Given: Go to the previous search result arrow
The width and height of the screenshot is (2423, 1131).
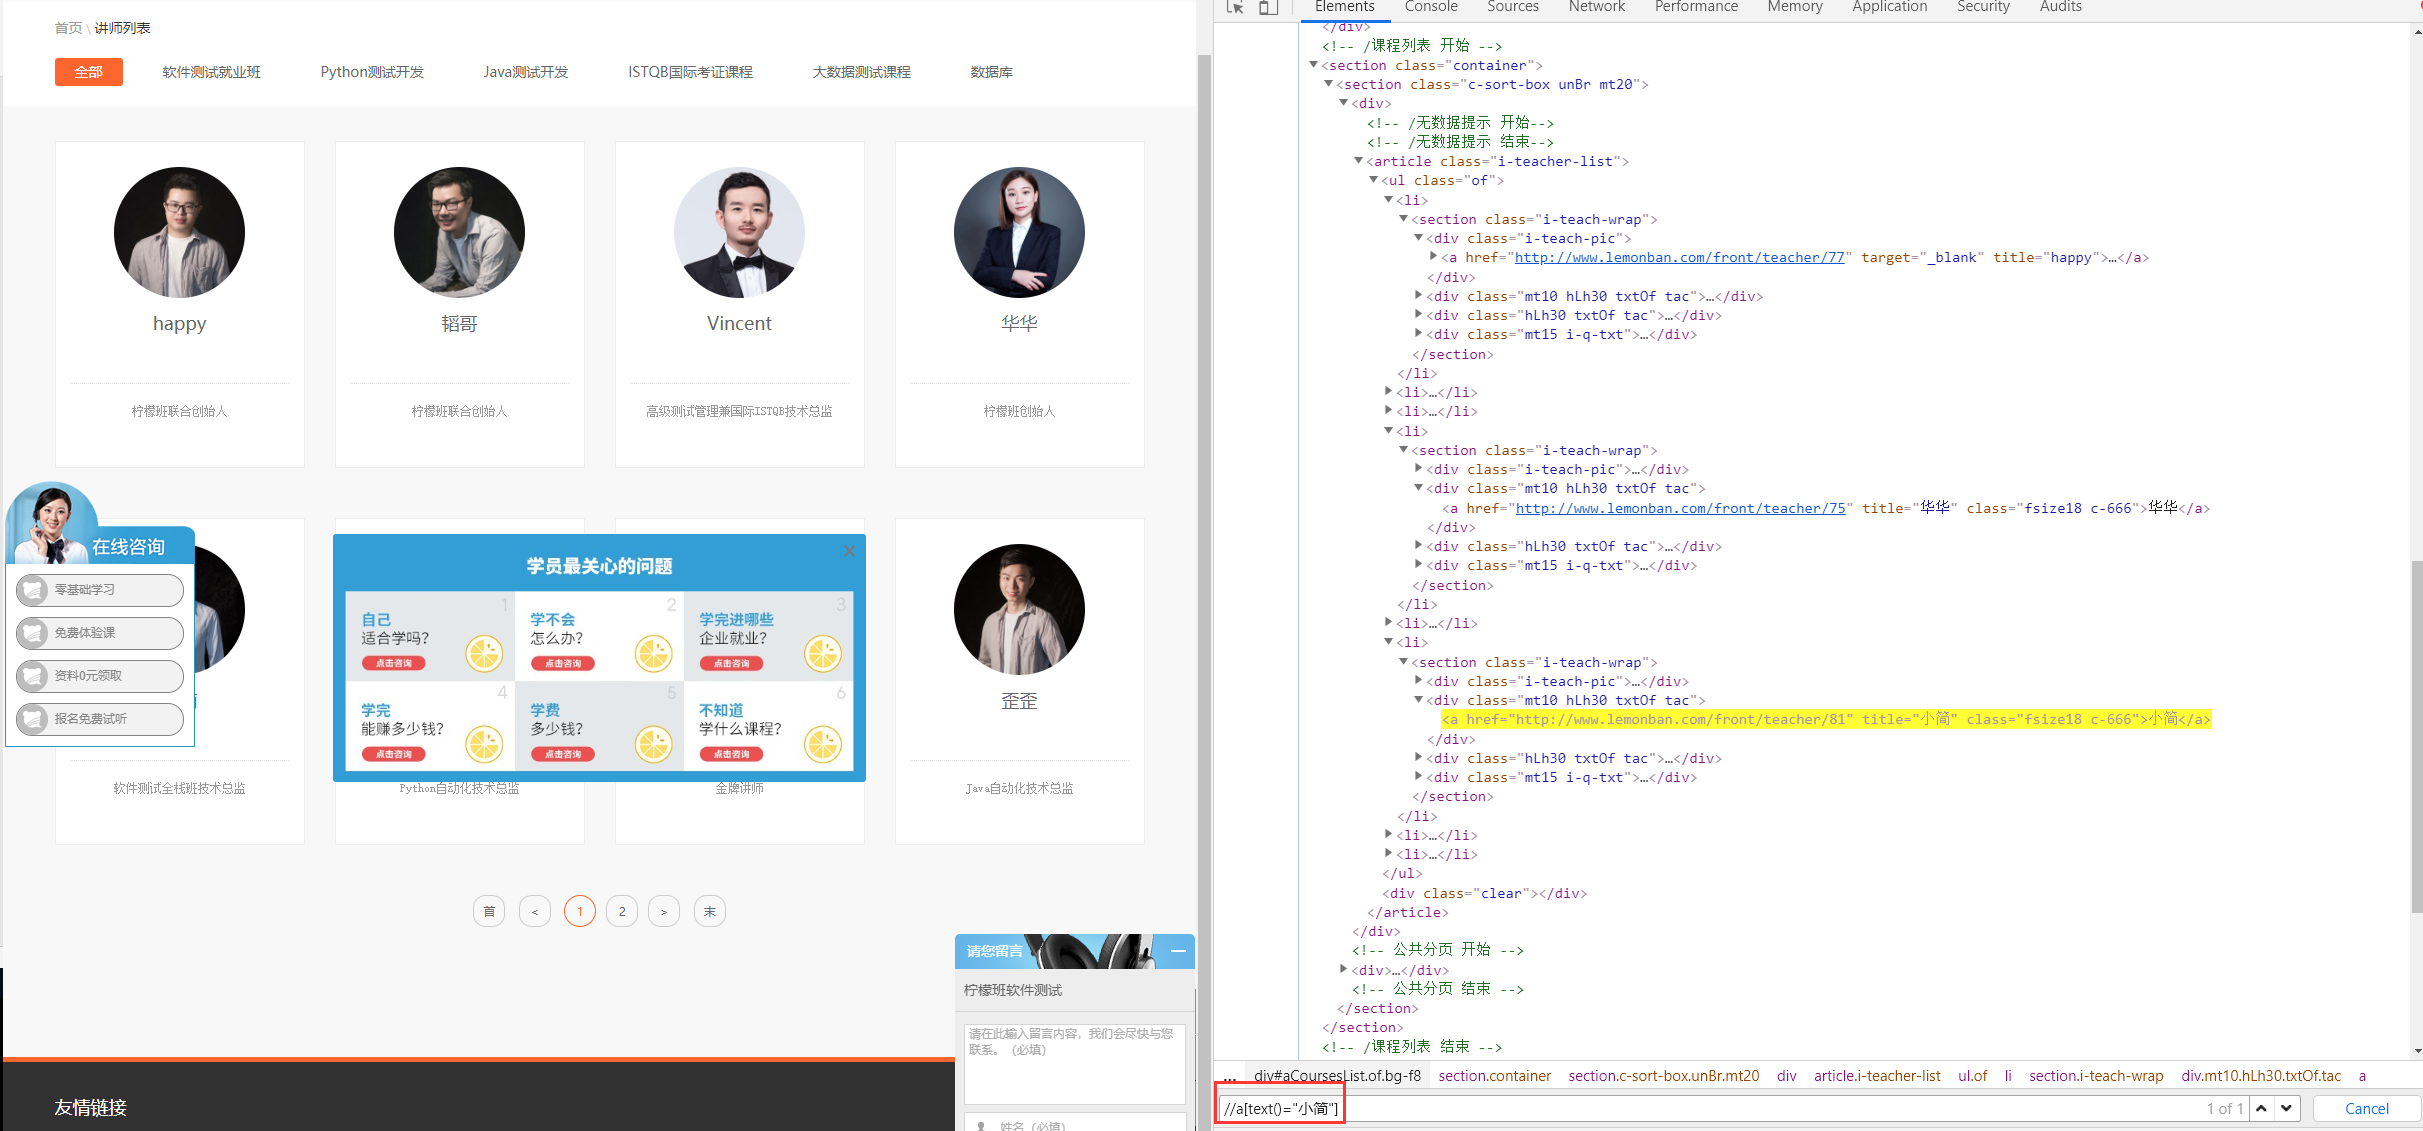Looking at the screenshot, I should point(2261,1108).
